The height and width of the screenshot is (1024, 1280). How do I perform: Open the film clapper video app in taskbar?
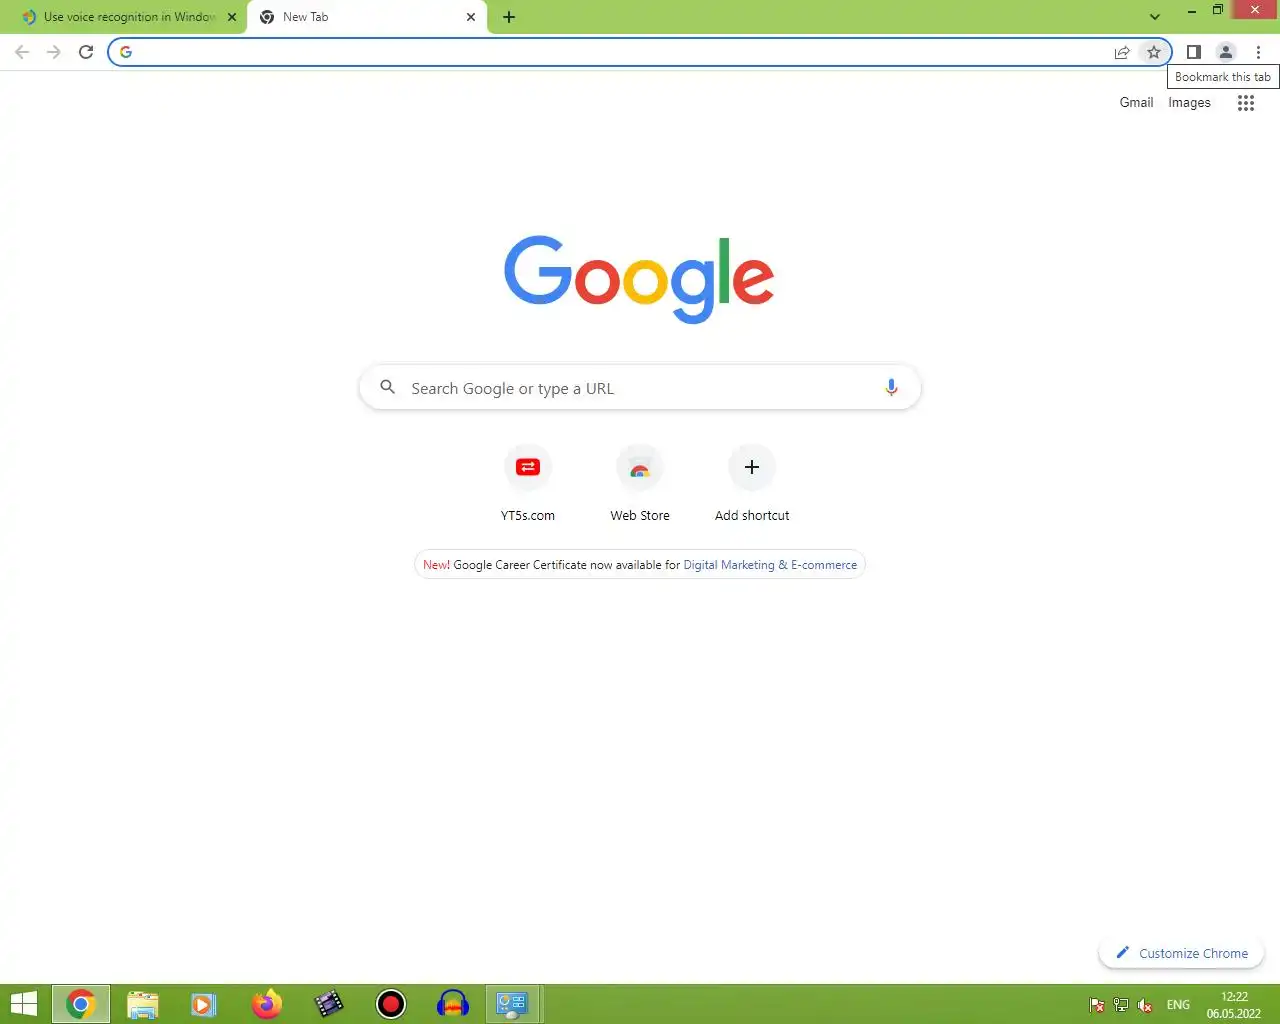click(329, 1004)
